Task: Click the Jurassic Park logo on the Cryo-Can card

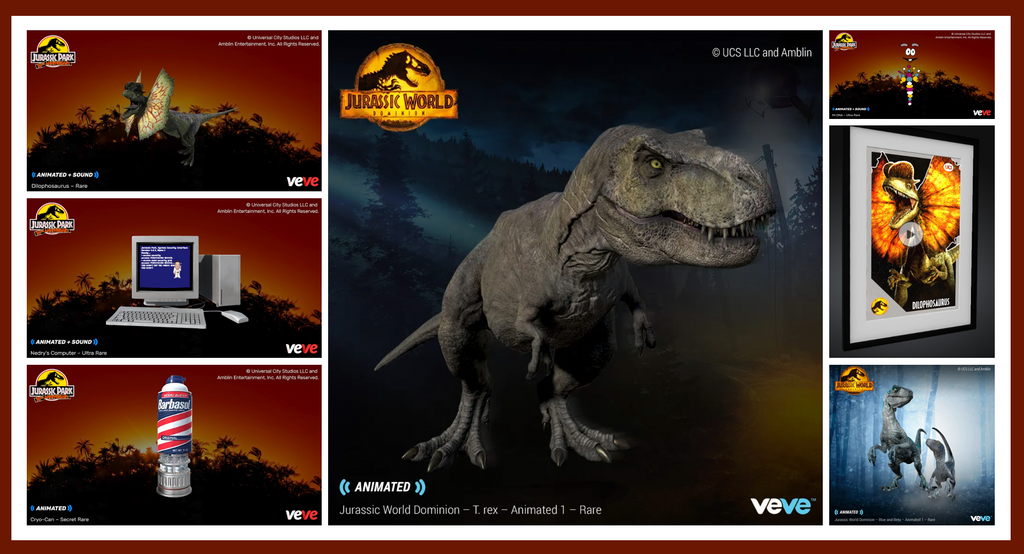Action: [x=52, y=385]
